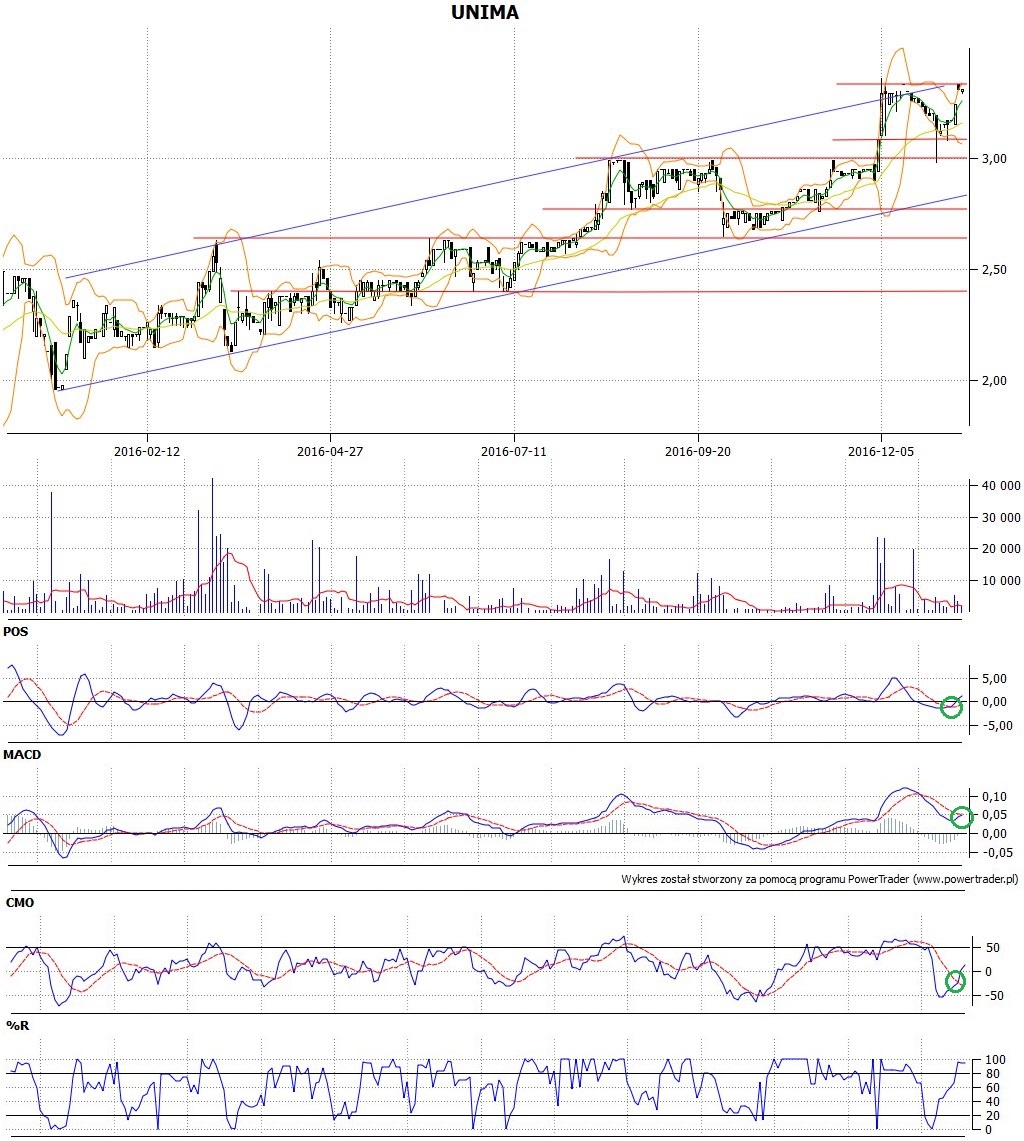
Task: Click the MACD 0,10 axis value
Action: click(994, 797)
